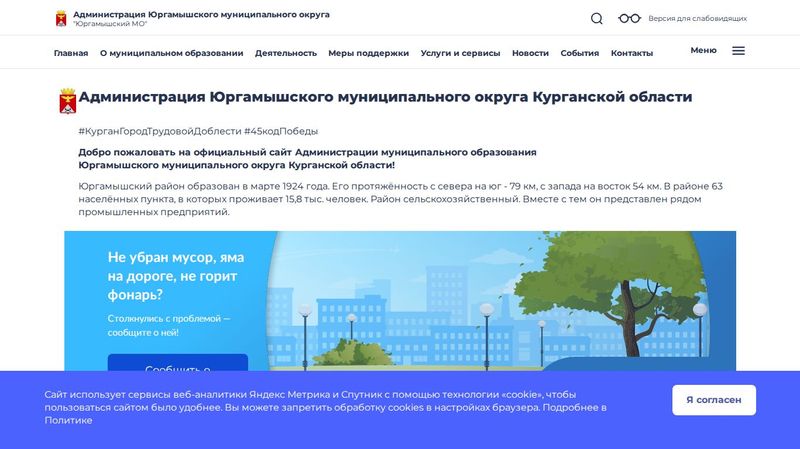The width and height of the screenshot is (800, 449).
Task: Click the site title in header
Action: tap(201, 14)
